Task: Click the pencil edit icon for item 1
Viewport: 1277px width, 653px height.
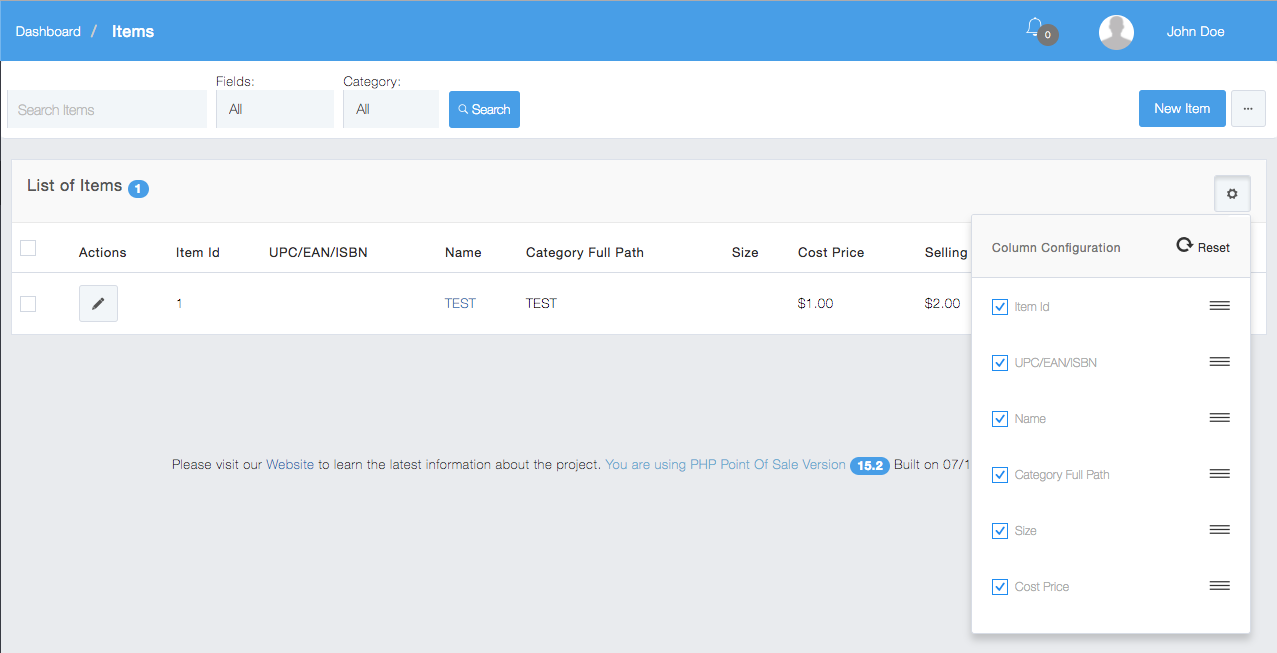Action: 98,304
